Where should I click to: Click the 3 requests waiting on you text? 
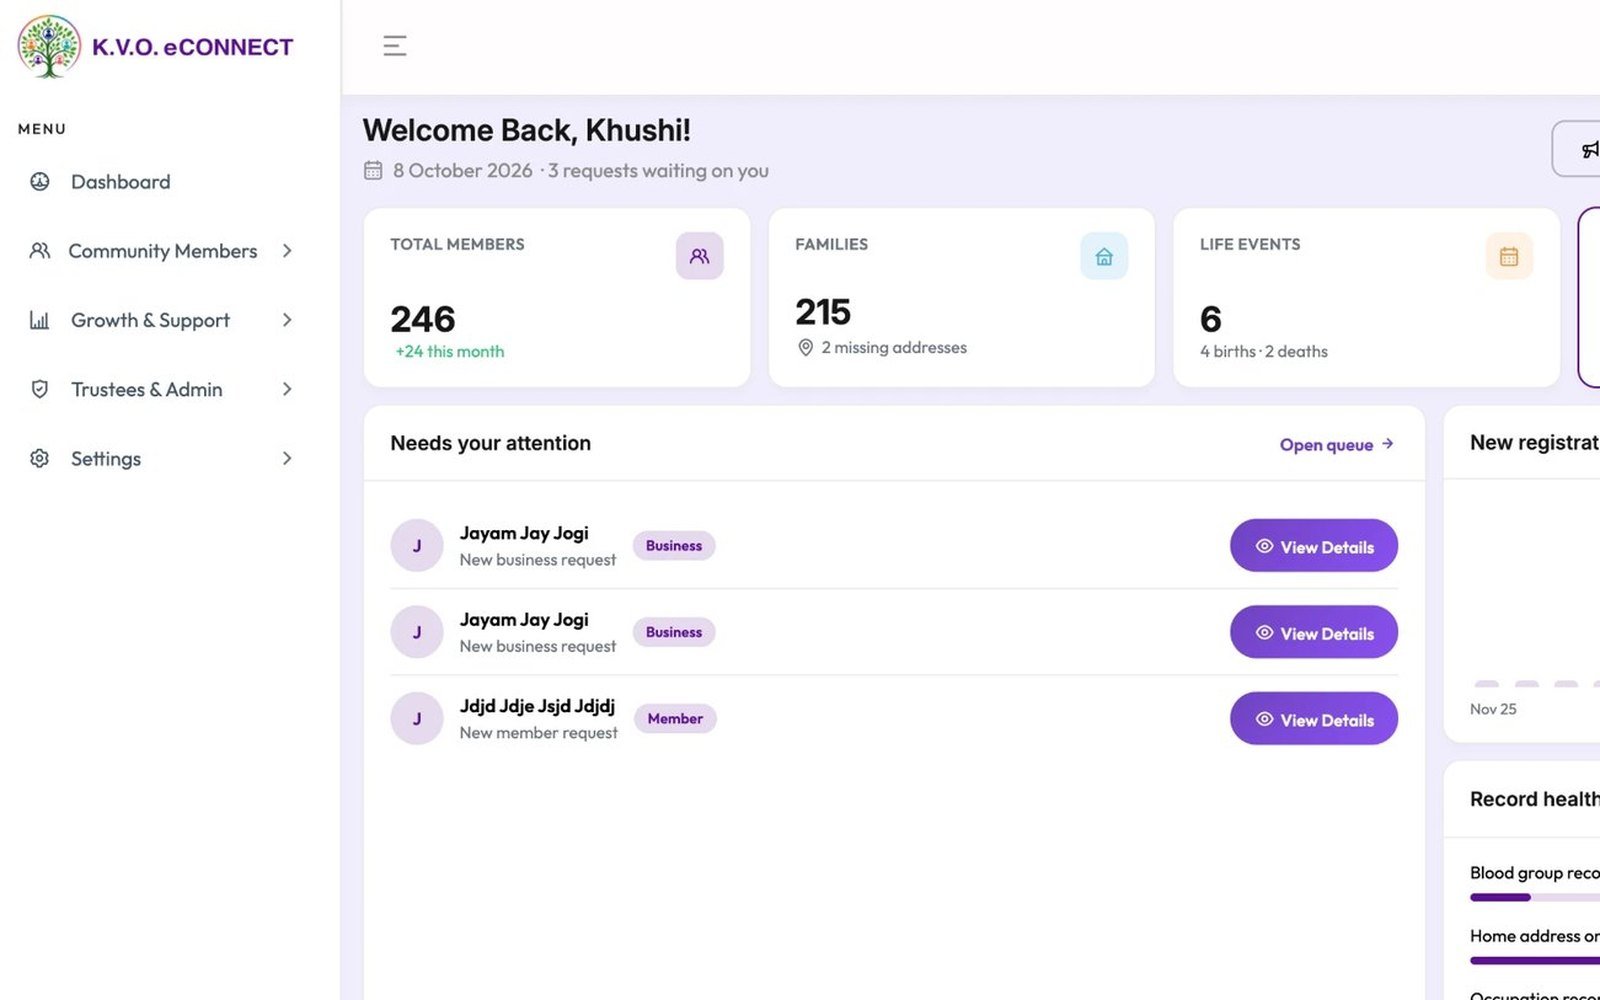658,171
